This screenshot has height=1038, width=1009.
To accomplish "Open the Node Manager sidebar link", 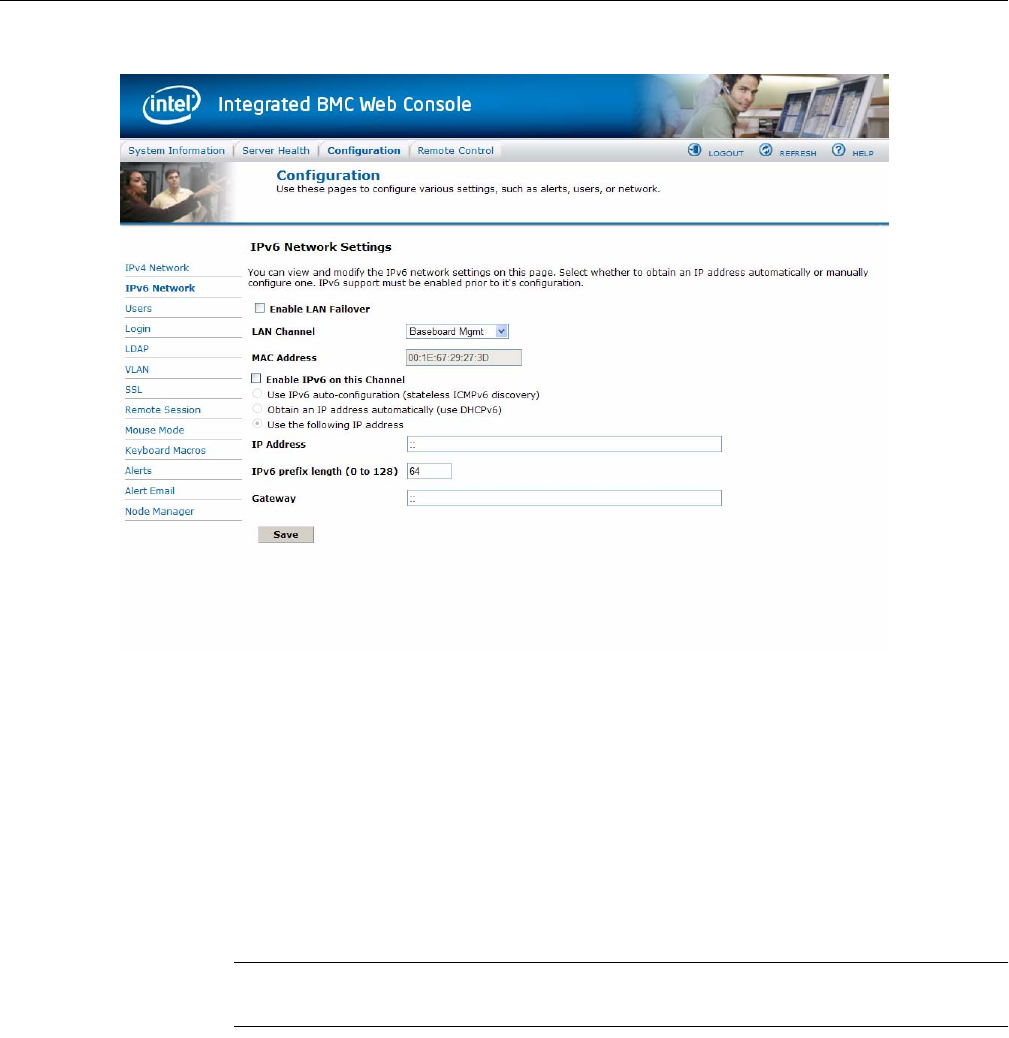I will point(160,512).
